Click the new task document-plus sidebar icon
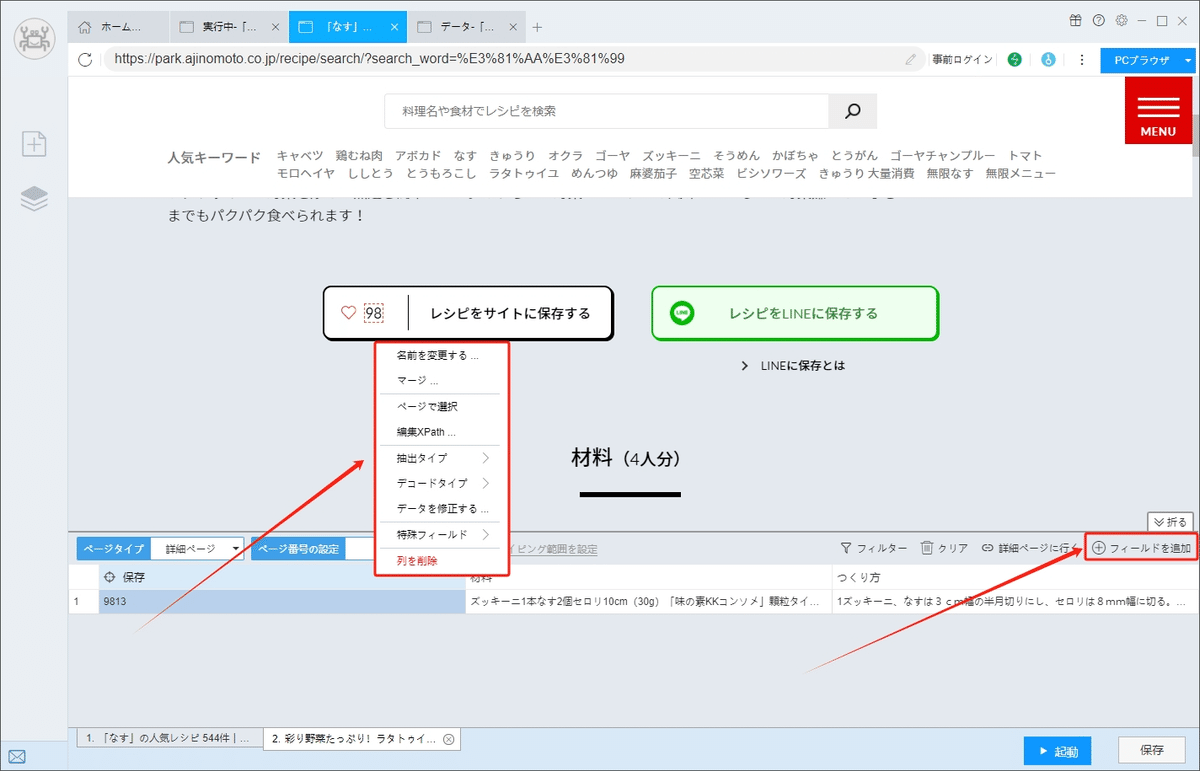This screenshot has width=1200, height=771. pos(34,144)
